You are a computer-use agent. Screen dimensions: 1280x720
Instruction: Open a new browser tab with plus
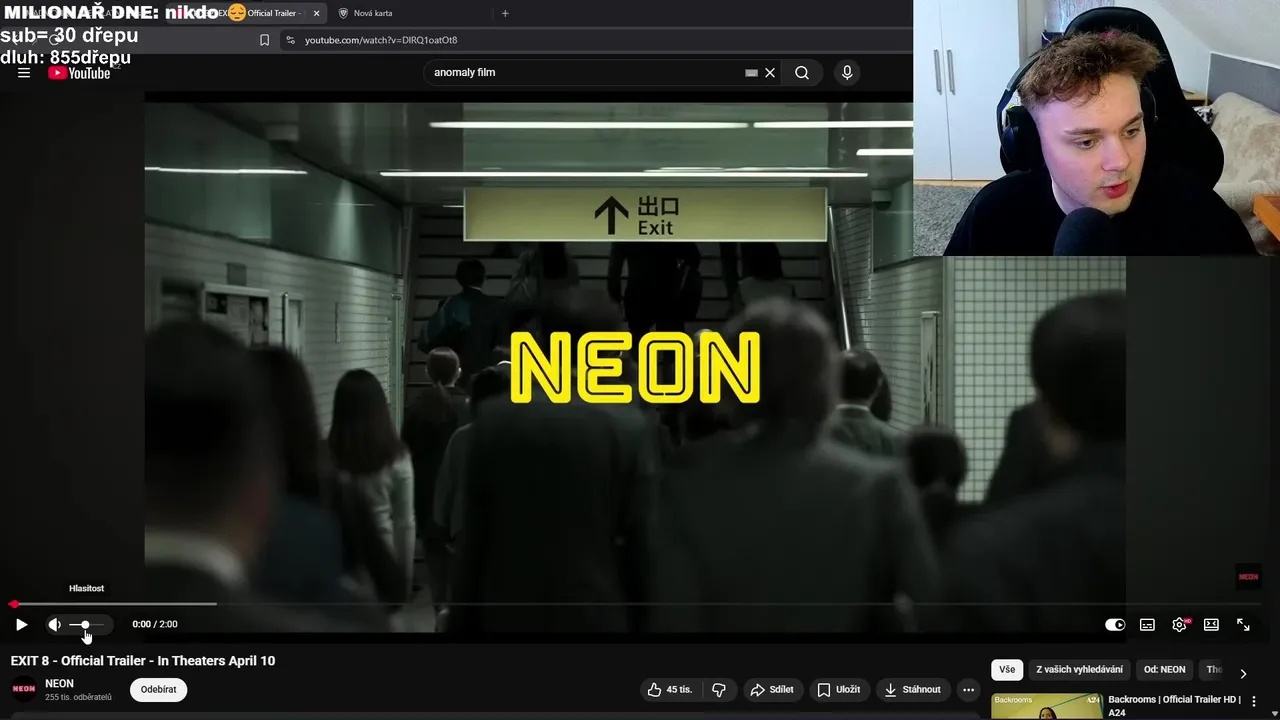505,13
